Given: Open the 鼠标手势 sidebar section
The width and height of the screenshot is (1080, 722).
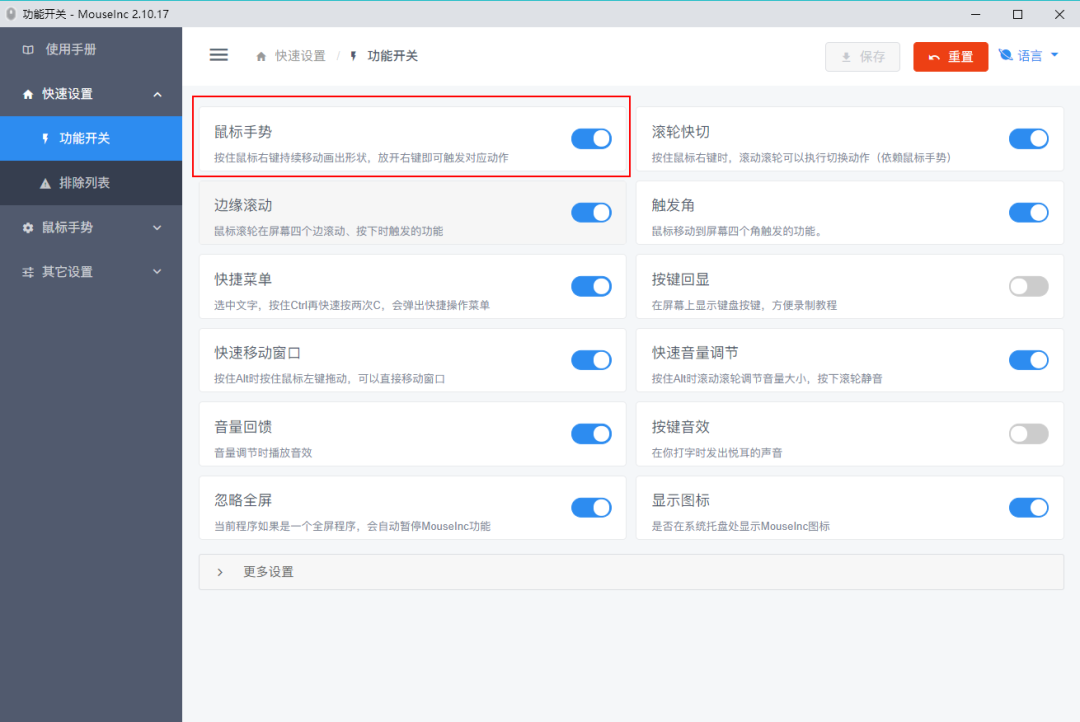Looking at the screenshot, I should [x=91, y=227].
